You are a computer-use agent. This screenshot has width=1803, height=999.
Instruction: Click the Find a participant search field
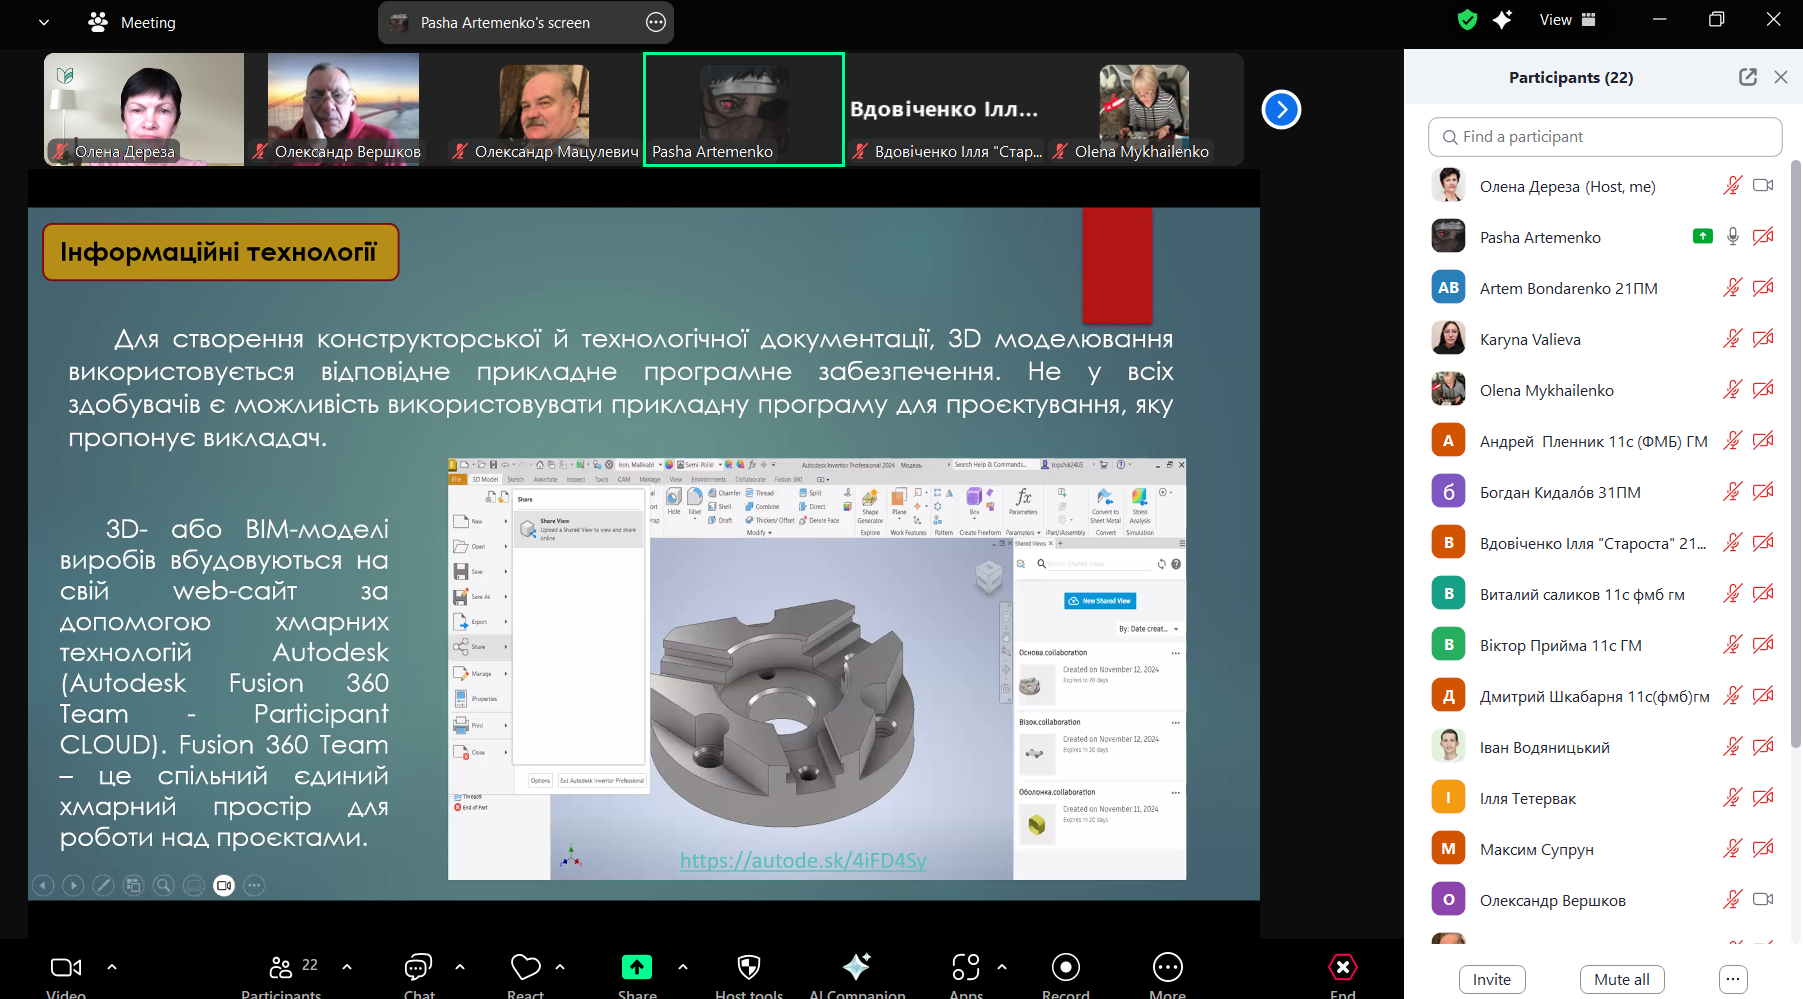pos(1604,137)
